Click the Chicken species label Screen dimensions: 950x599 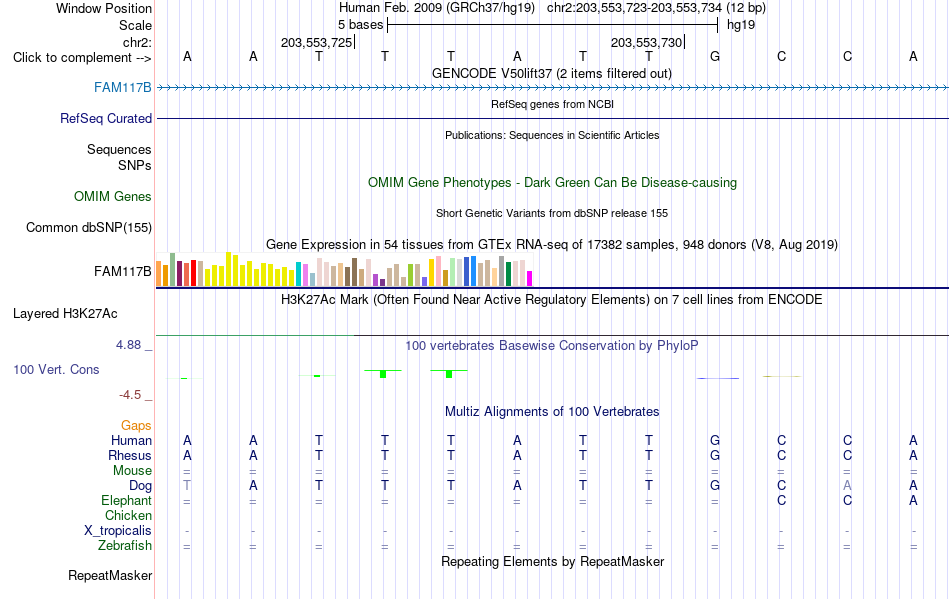128,516
